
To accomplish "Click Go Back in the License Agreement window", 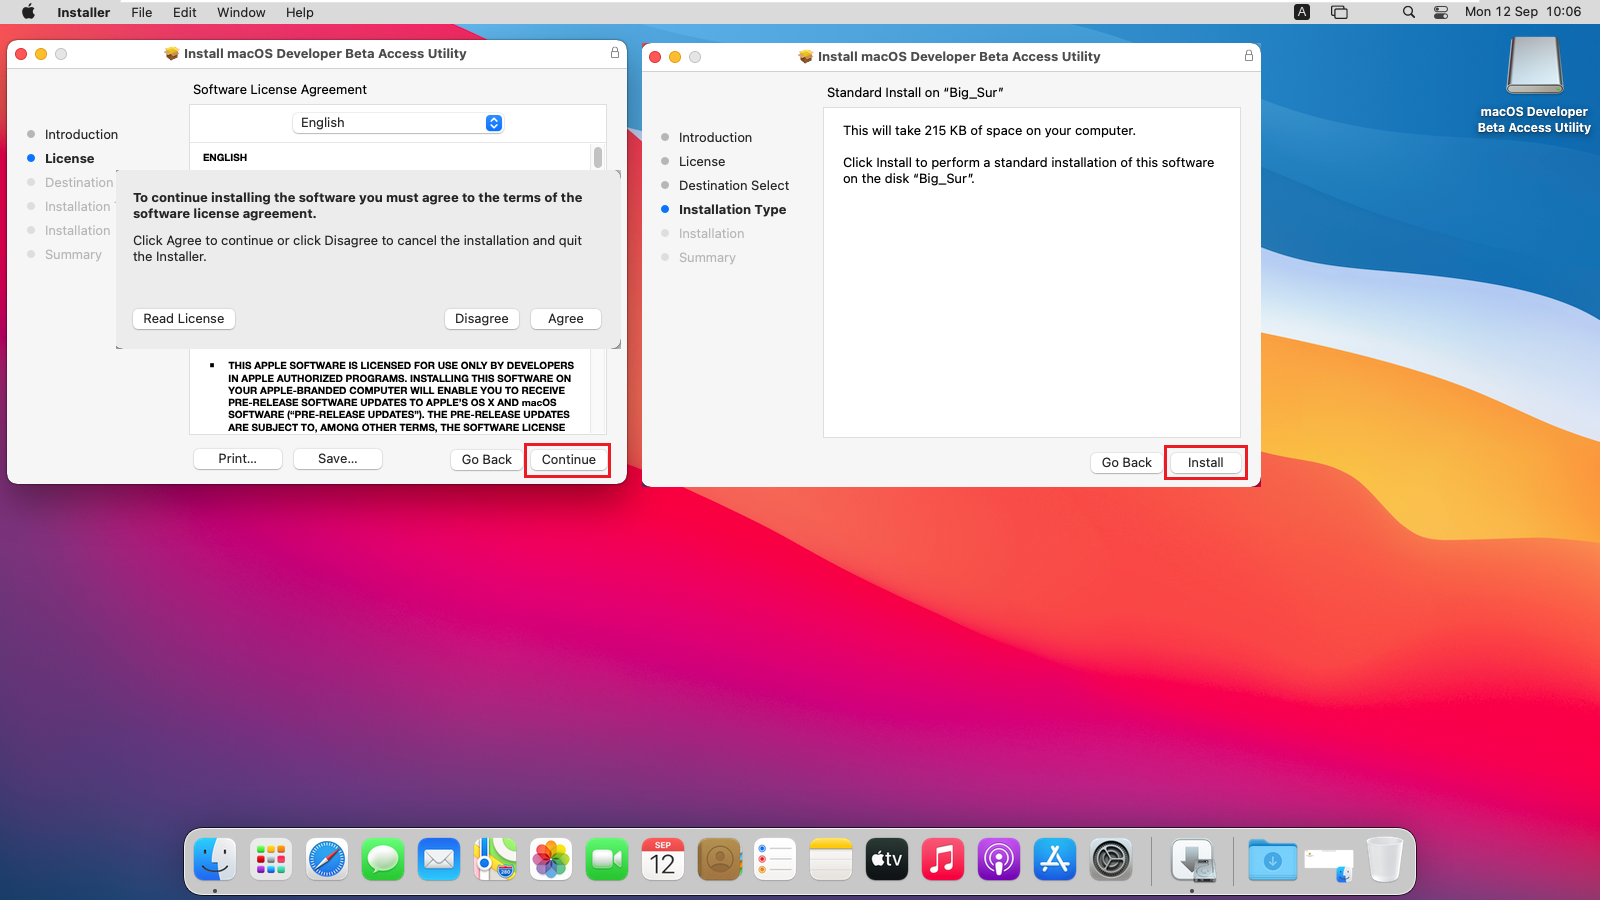I will tap(487, 459).
